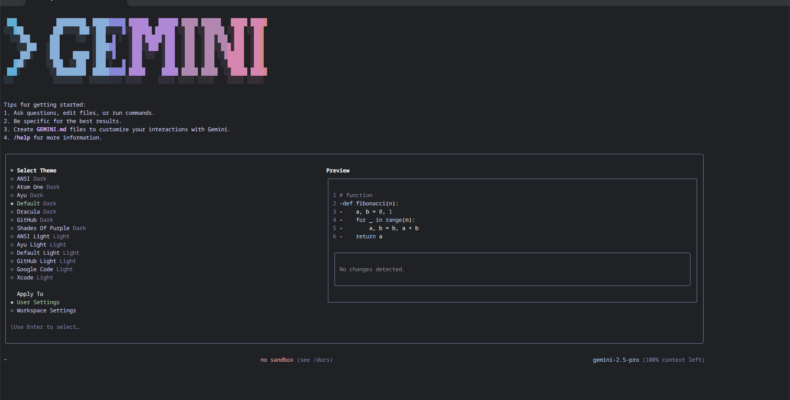Click the /help command in tips
Viewport: 790px width, 400px height.
click(x=22, y=138)
